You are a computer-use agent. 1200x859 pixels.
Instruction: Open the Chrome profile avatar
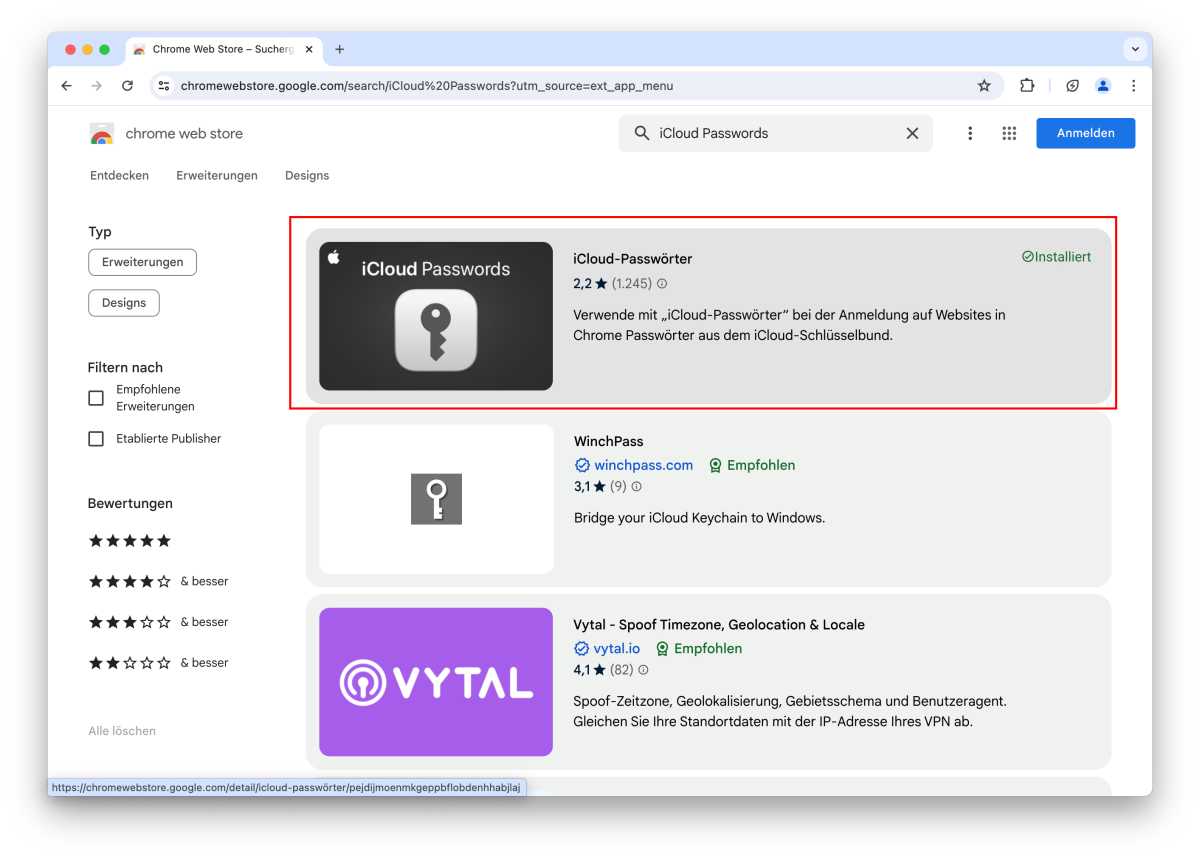[1103, 86]
